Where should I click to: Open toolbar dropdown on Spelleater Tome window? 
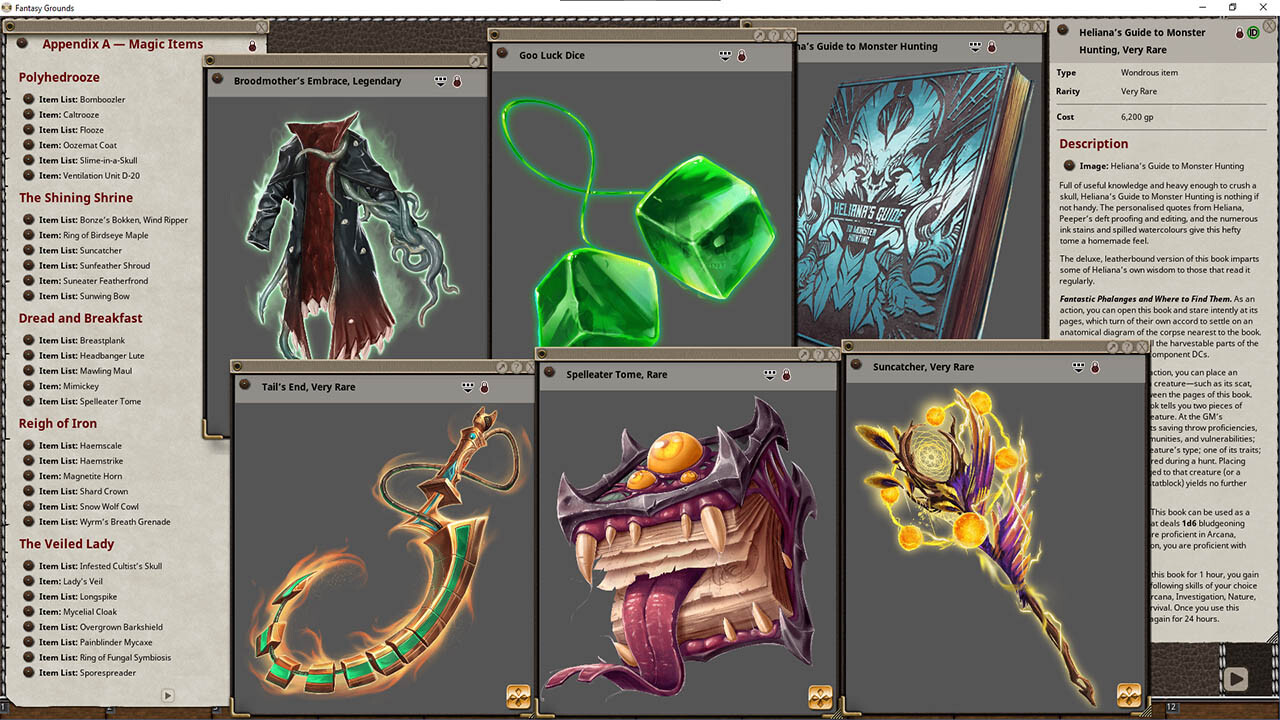tap(769, 374)
